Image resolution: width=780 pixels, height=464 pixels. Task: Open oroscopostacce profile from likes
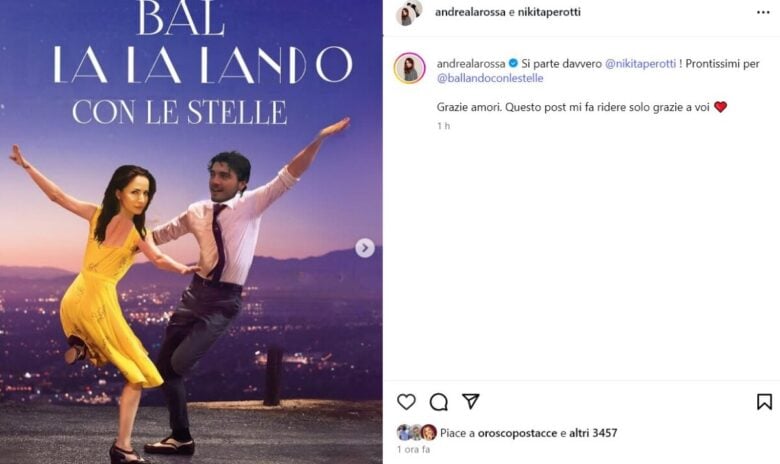(x=517, y=433)
